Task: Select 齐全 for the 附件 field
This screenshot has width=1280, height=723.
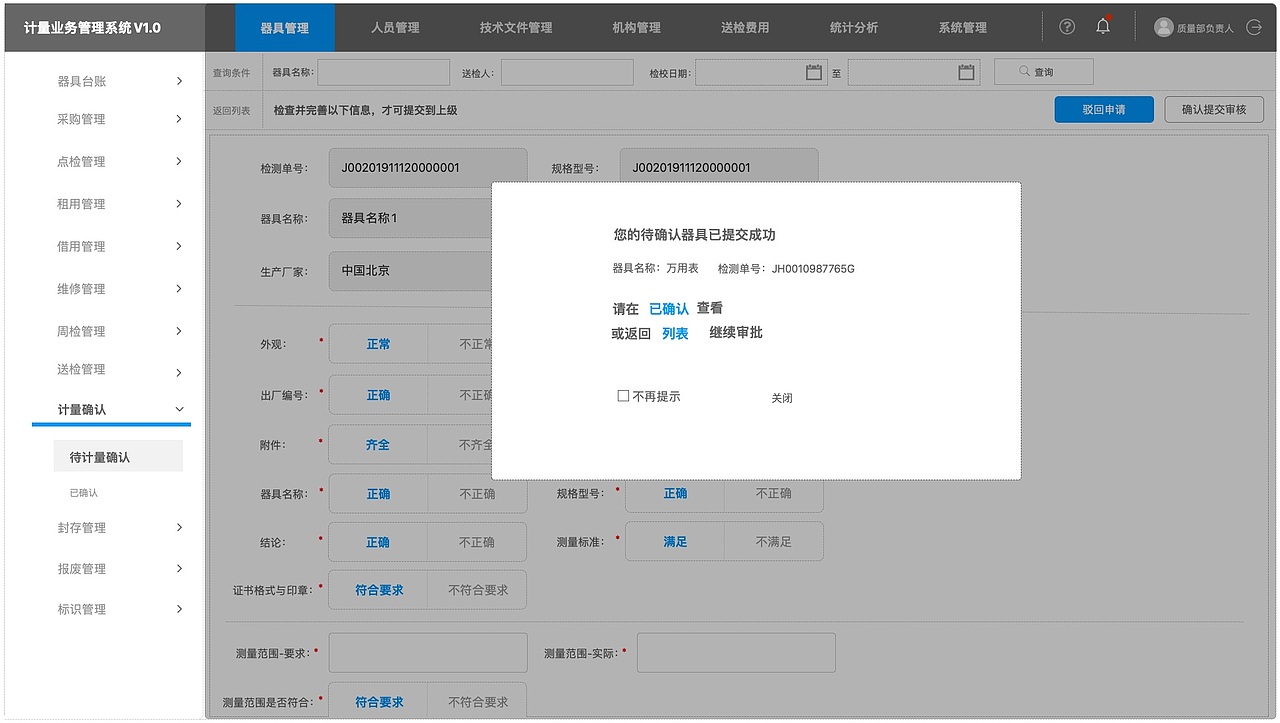Action: coord(378,444)
